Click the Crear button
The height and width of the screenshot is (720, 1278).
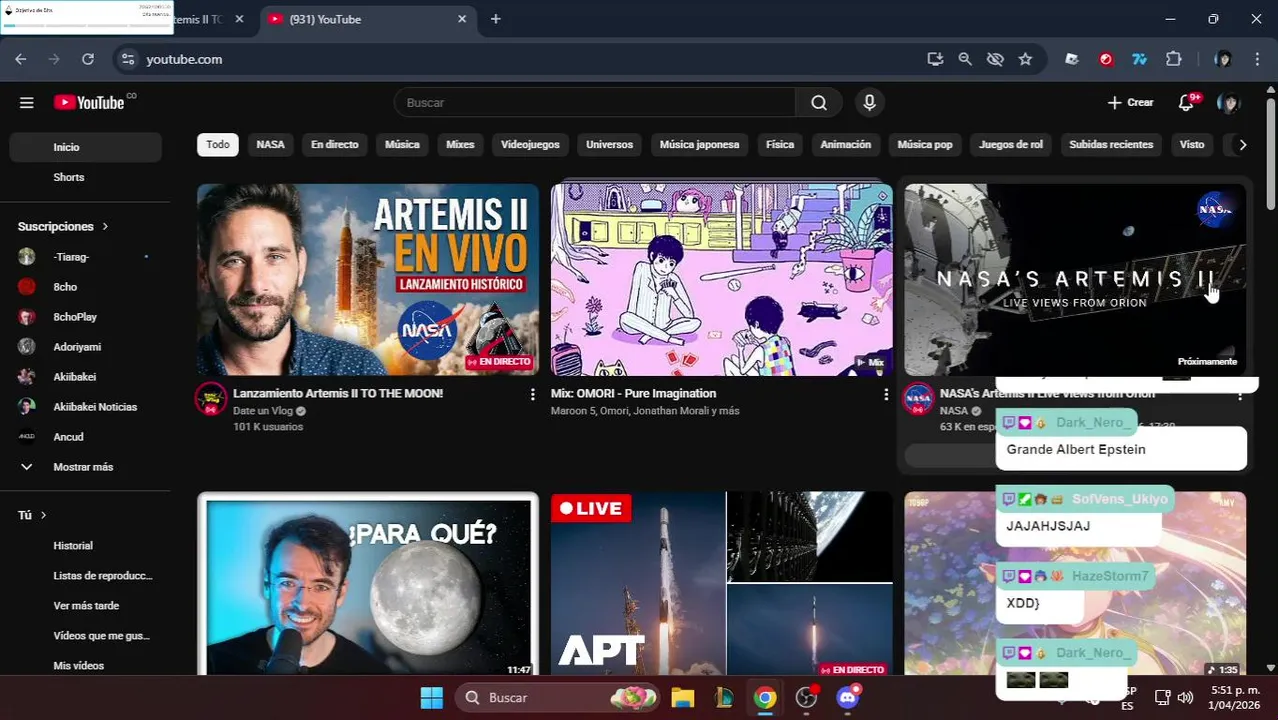click(1130, 102)
